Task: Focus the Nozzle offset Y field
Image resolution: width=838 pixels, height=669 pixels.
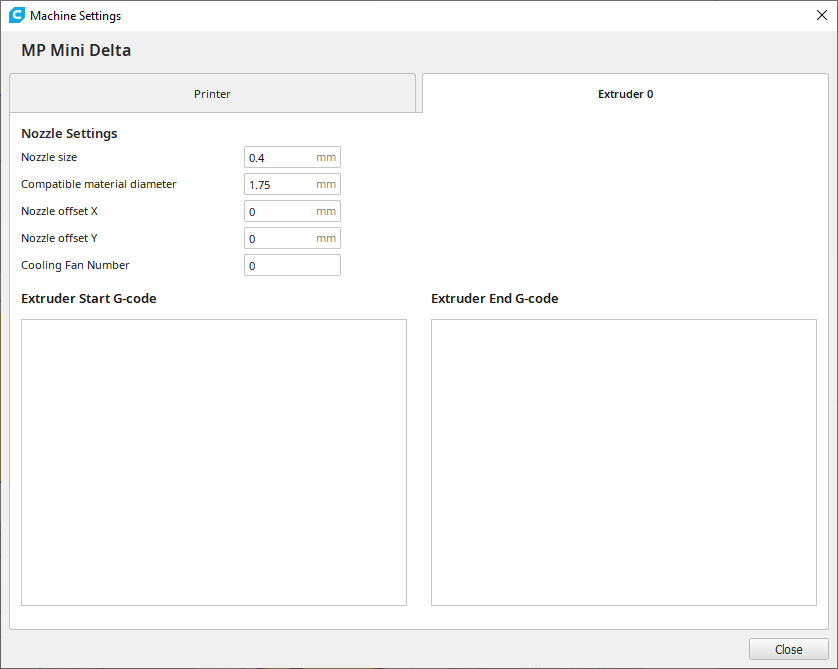Action: tap(292, 238)
